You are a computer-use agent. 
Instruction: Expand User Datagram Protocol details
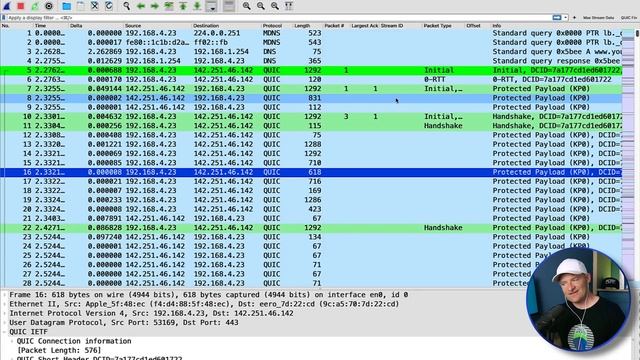click(x=4, y=322)
